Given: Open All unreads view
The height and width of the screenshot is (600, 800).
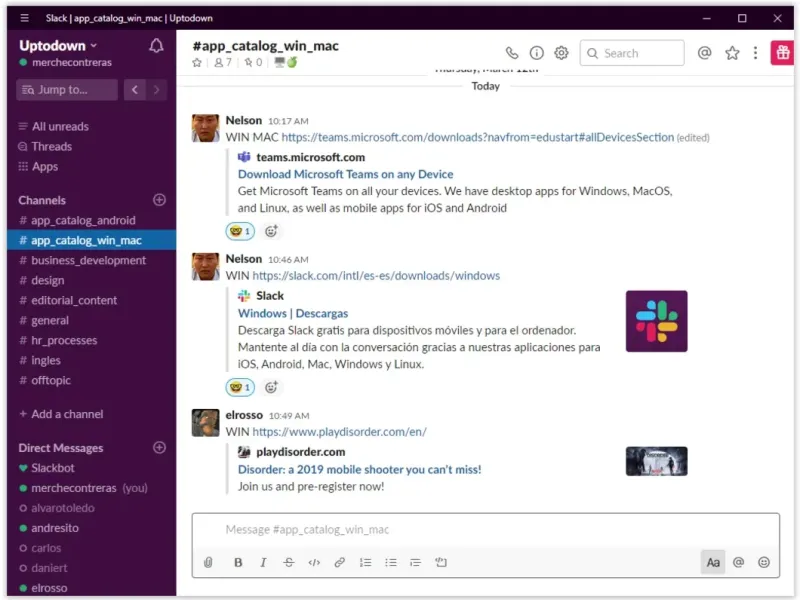Looking at the screenshot, I should pyautogui.click(x=60, y=127).
